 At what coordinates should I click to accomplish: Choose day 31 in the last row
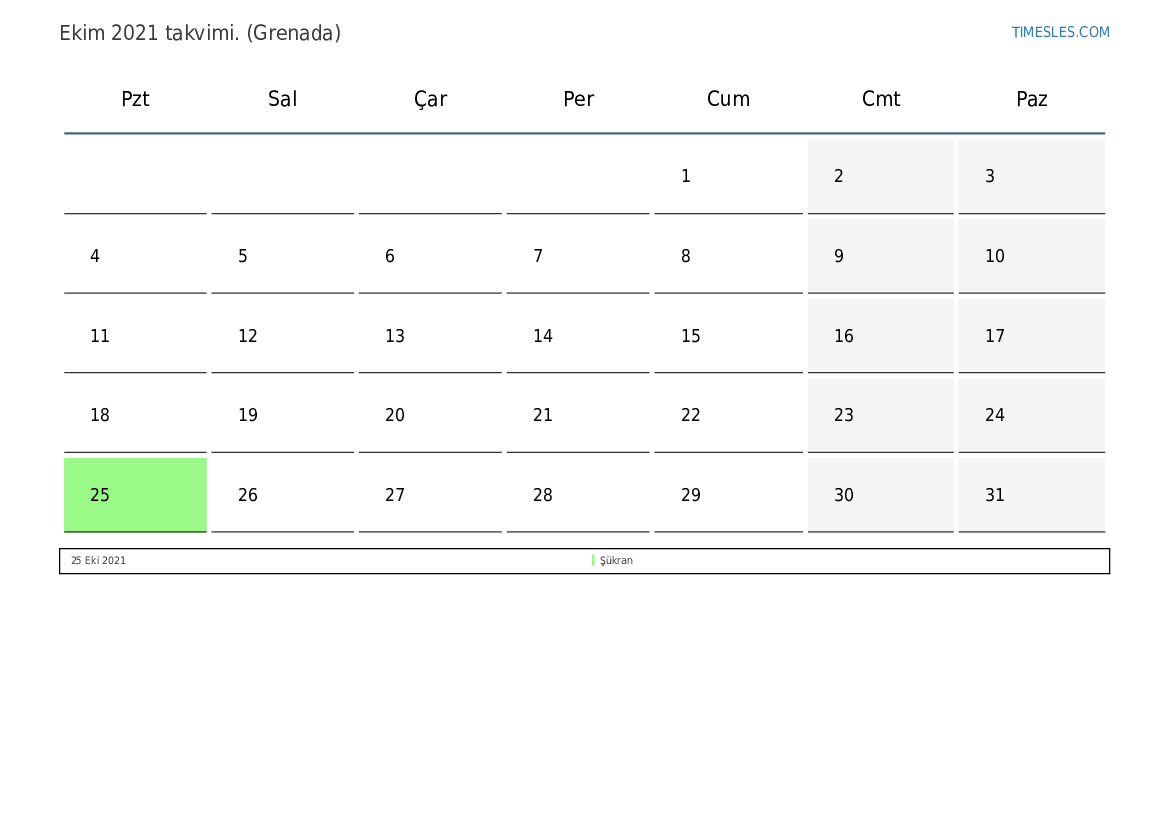tap(1032, 495)
